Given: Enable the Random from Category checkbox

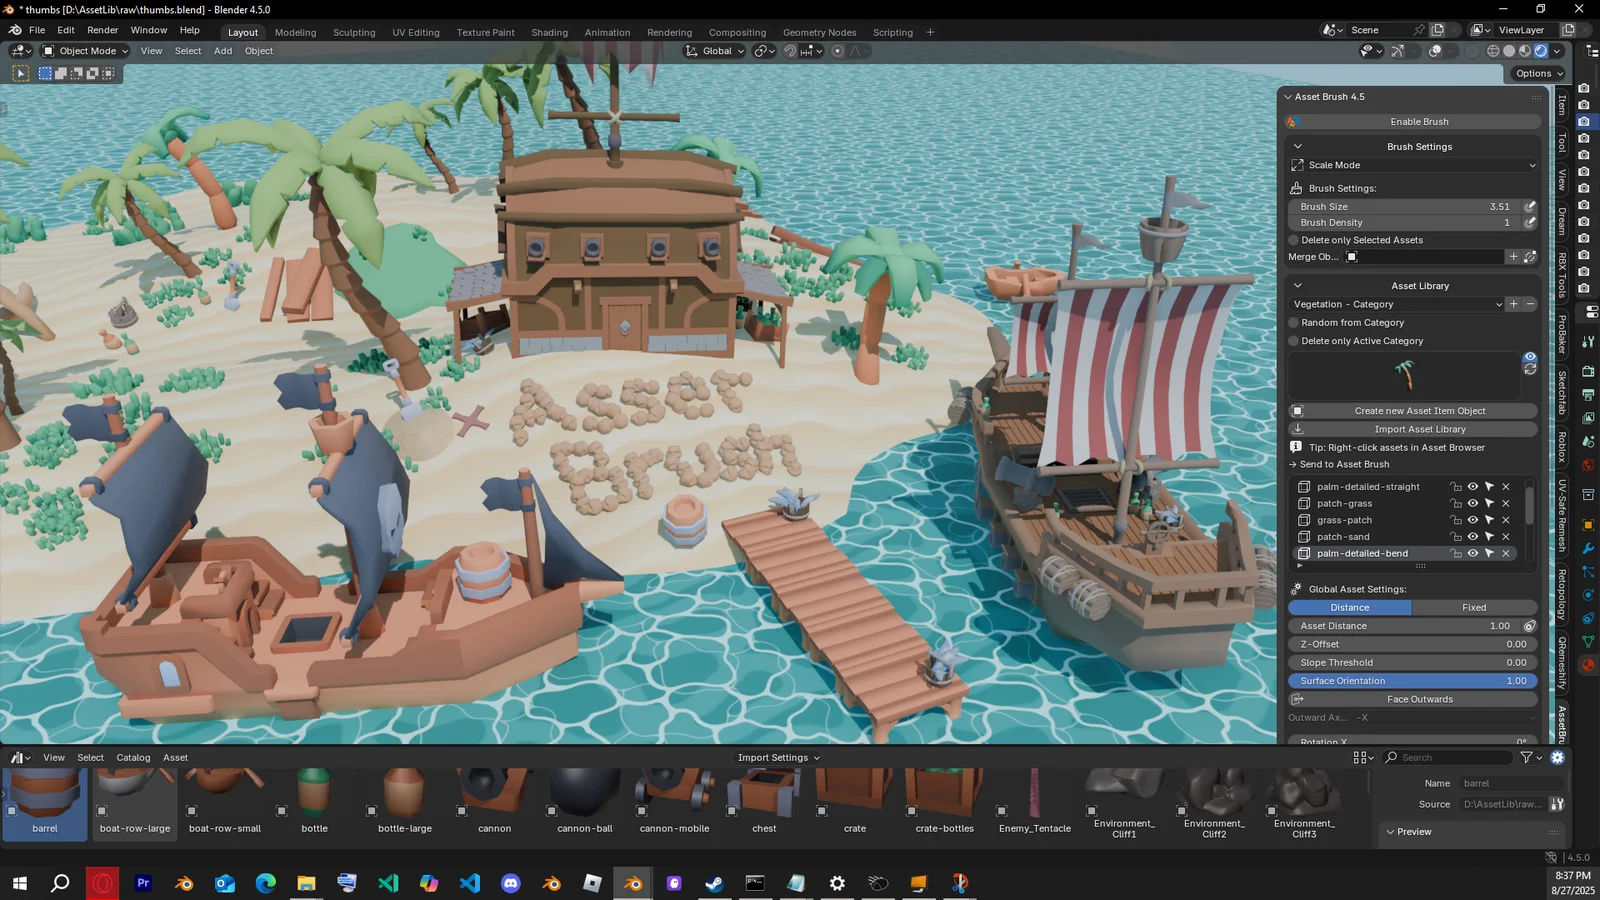Looking at the screenshot, I should [x=1294, y=322].
